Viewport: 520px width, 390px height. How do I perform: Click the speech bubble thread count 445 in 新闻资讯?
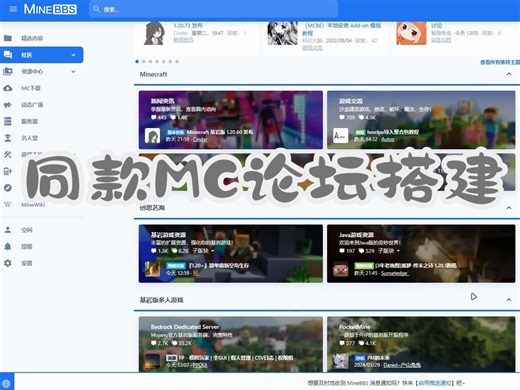pos(159,117)
